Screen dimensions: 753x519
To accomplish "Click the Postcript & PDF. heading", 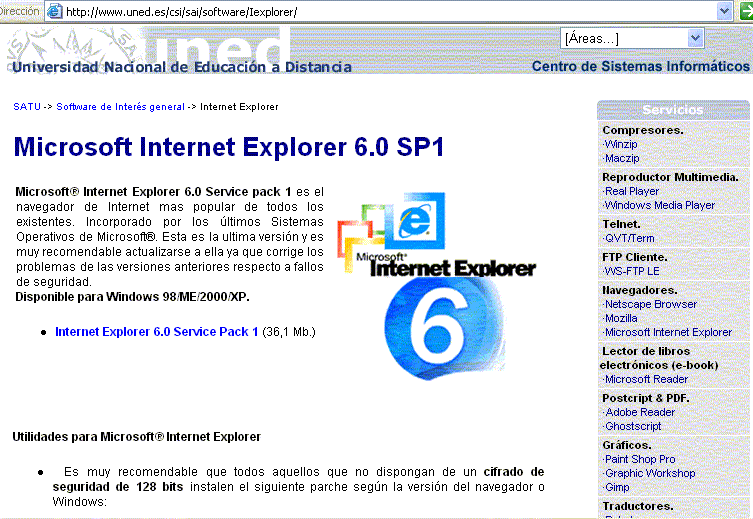I will click(x=646, y=398).
